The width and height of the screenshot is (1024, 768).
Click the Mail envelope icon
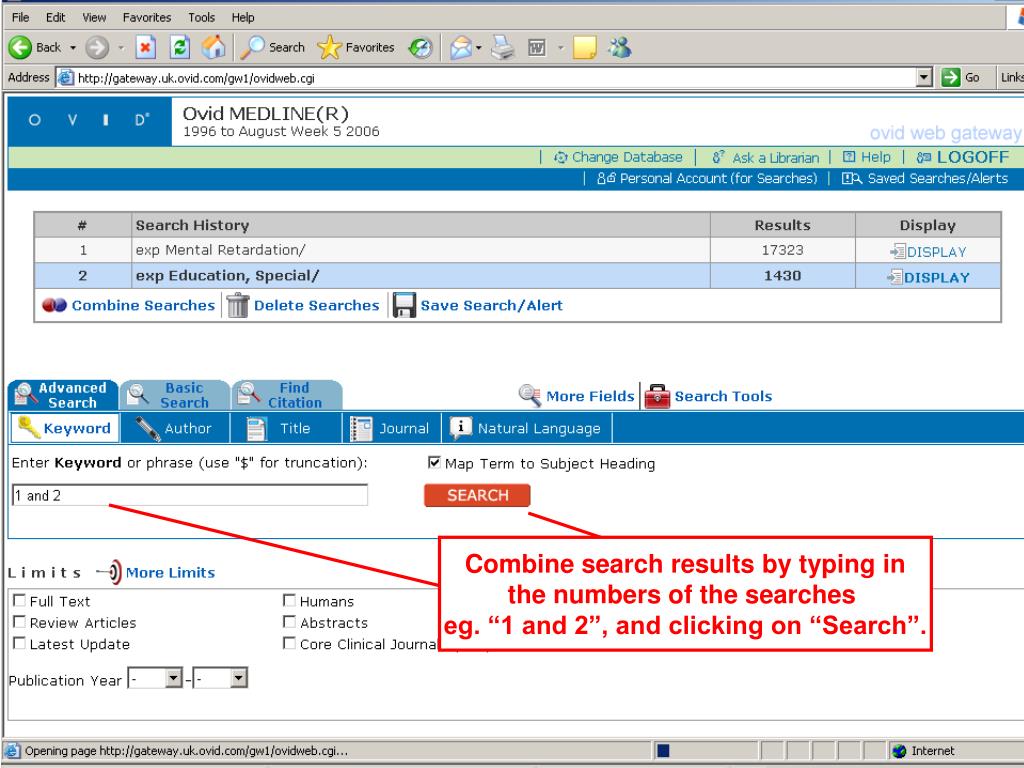click(x=460, y=48)
